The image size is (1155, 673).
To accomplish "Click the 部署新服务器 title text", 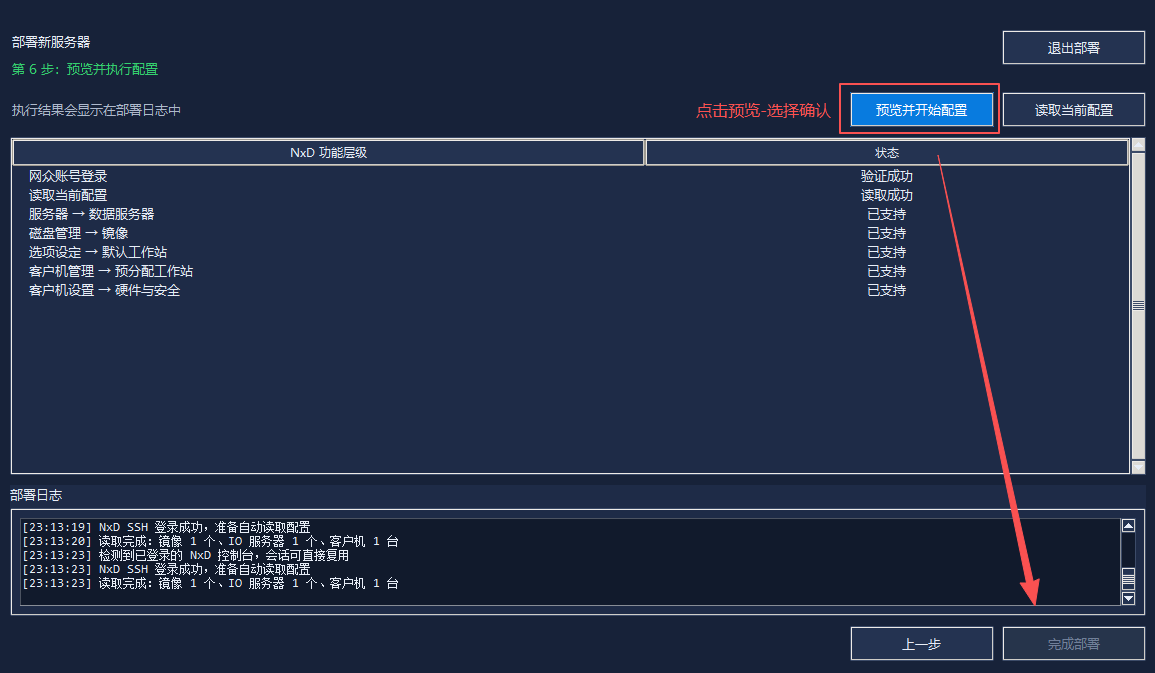I will click(x=51, y=42).
